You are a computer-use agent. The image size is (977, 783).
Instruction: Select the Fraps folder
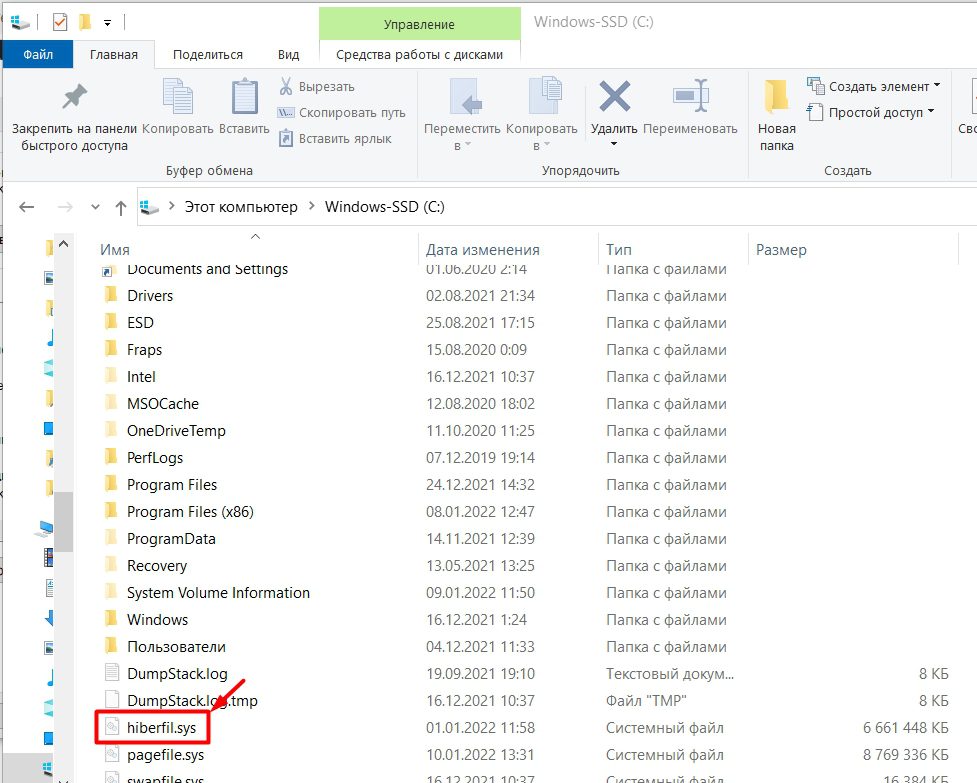[x=145, y=349]
